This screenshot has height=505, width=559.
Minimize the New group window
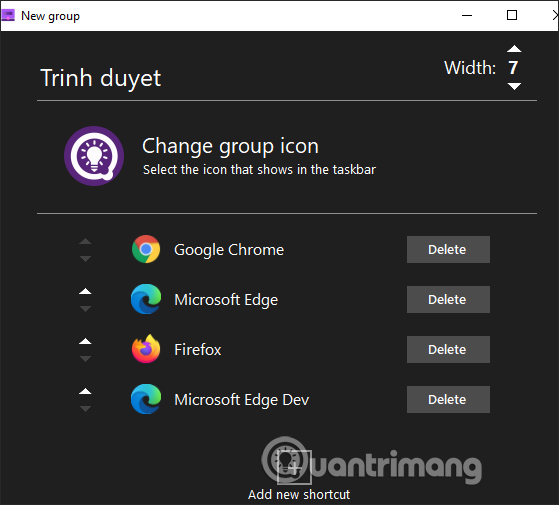(x=467, y=15)
